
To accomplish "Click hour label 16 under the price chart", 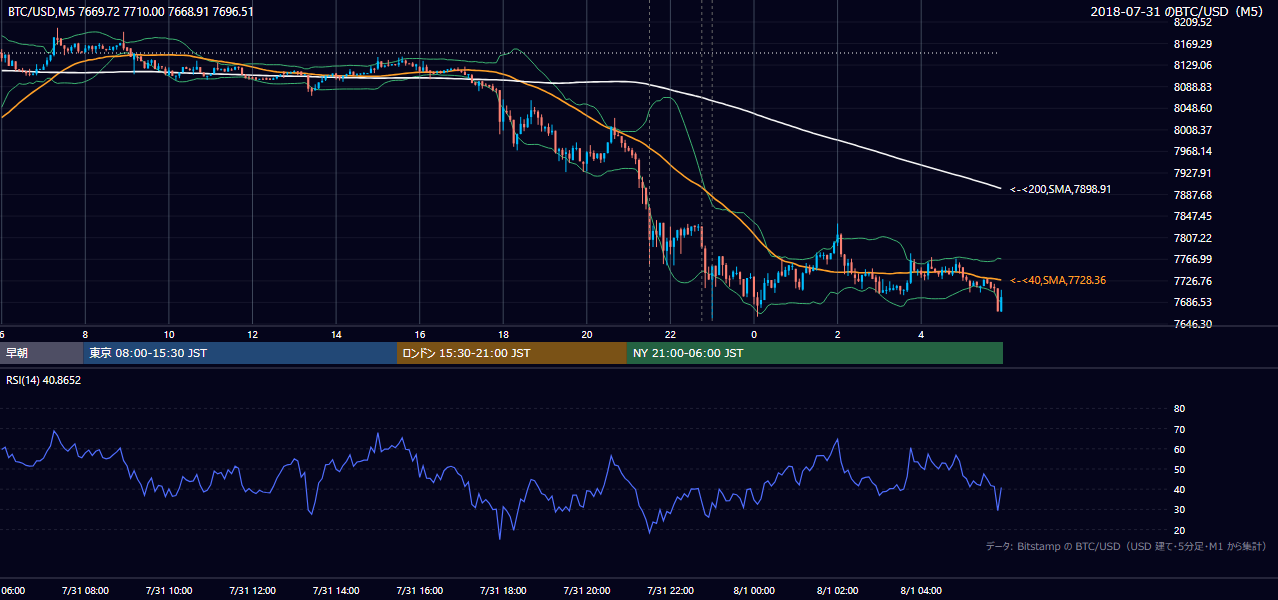I will click(x=420, y=334).
